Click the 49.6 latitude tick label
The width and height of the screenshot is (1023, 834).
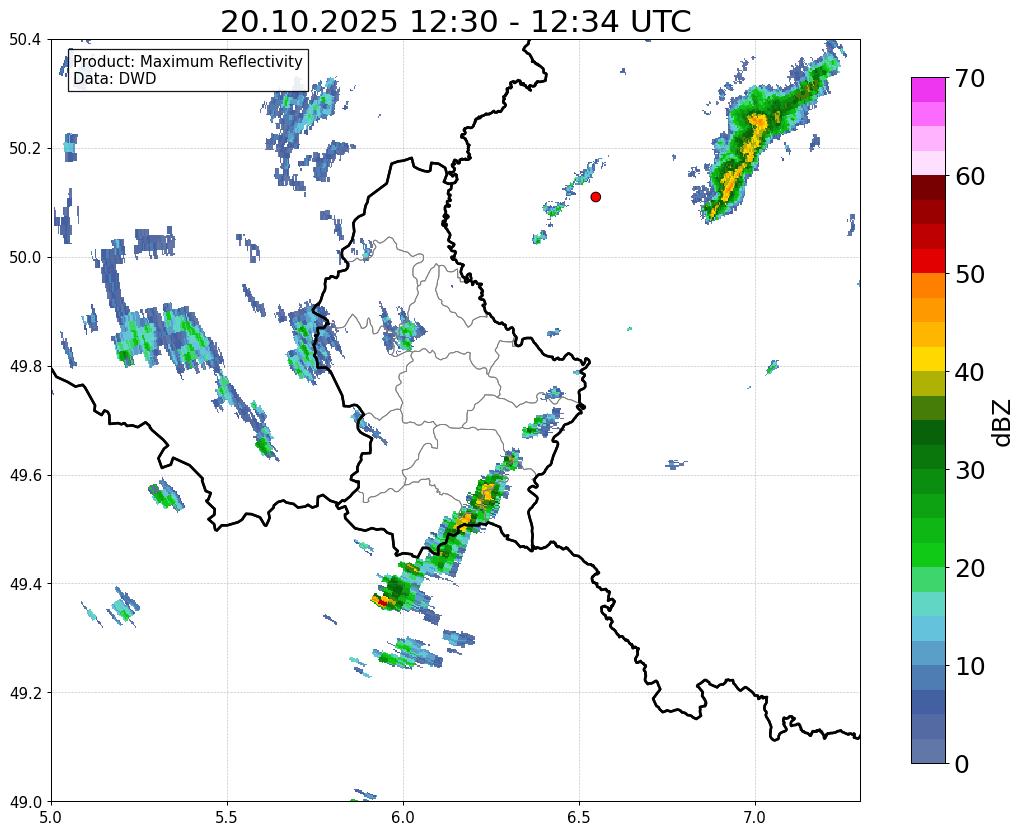pos(25,475)
